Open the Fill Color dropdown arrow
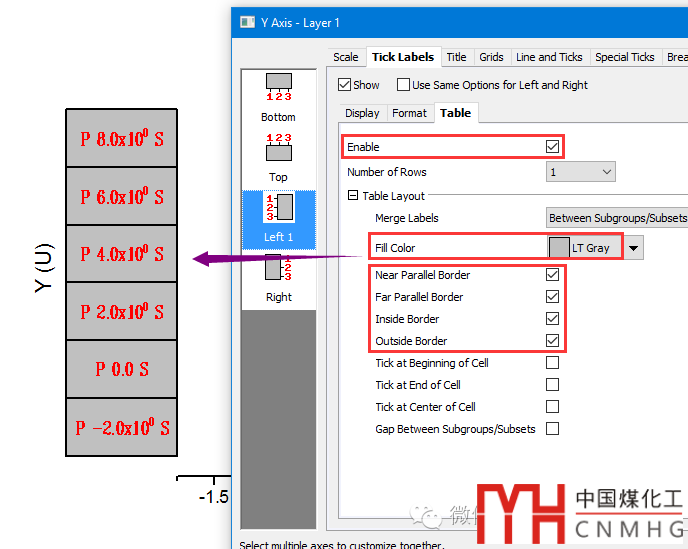Screen dimensions: 688x549 633,248
